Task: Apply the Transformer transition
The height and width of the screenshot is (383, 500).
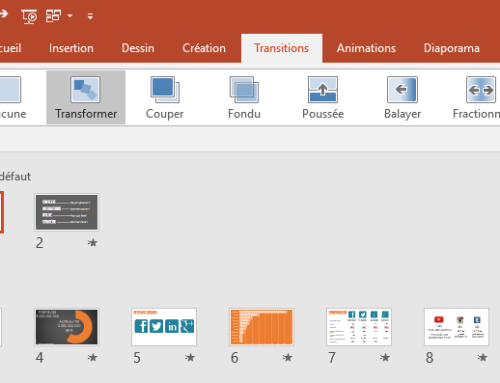Action: (x=86, y=97)
